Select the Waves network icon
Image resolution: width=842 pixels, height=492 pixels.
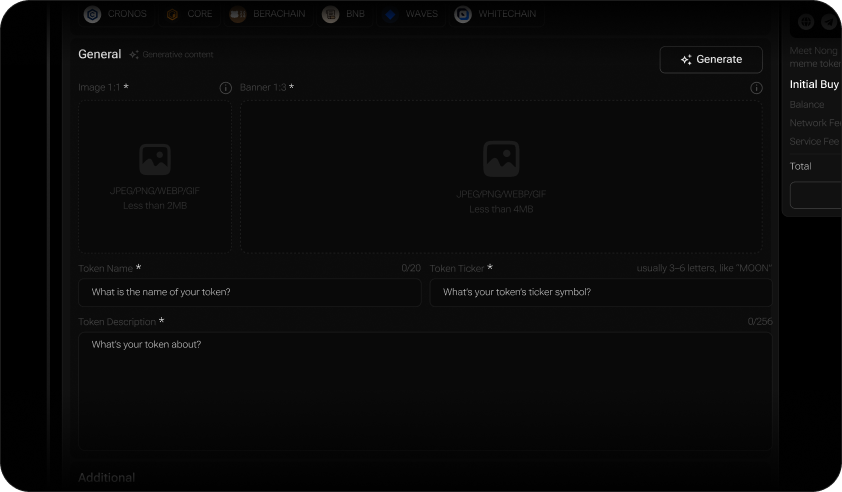pos(390,14)
